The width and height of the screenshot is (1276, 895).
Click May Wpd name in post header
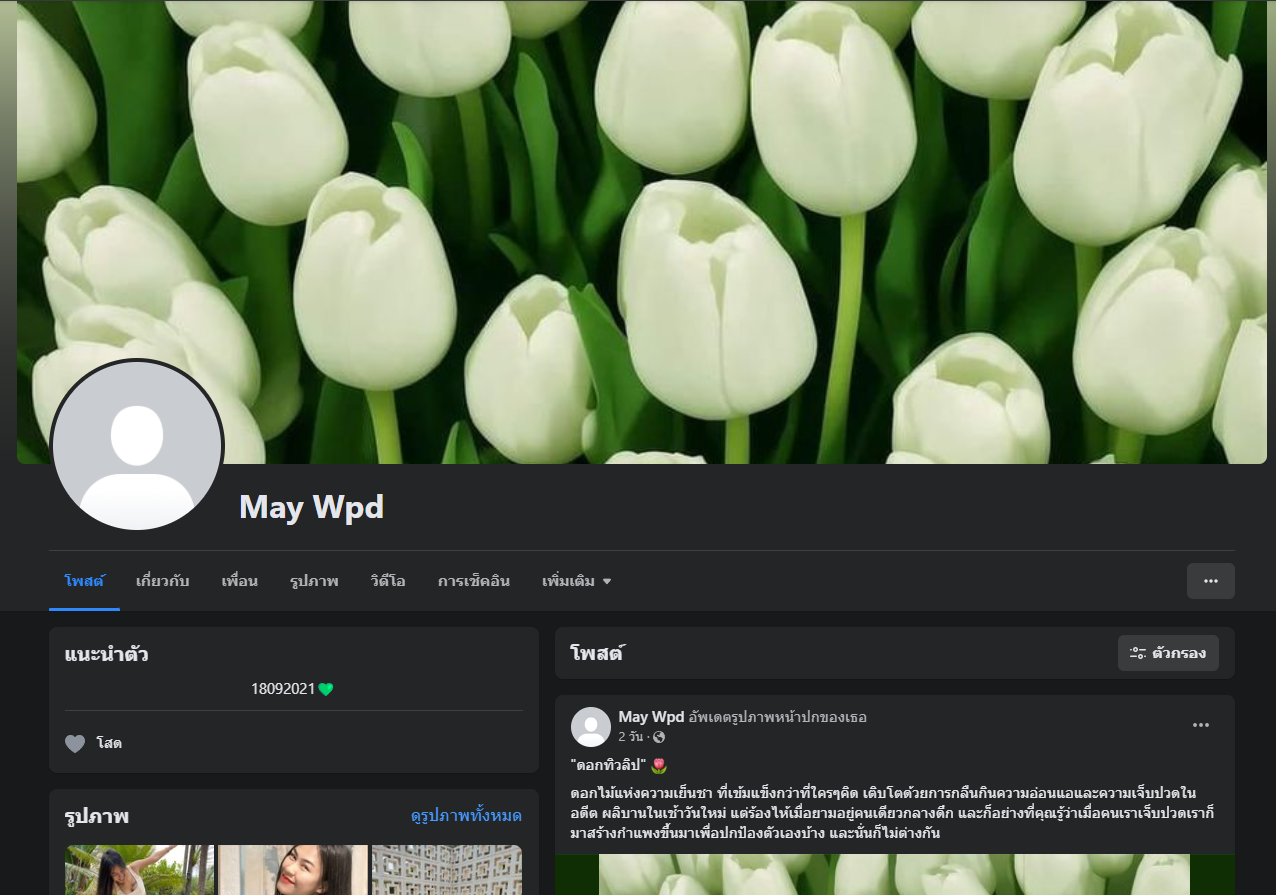pyautogui.click(x=651, y=717)
